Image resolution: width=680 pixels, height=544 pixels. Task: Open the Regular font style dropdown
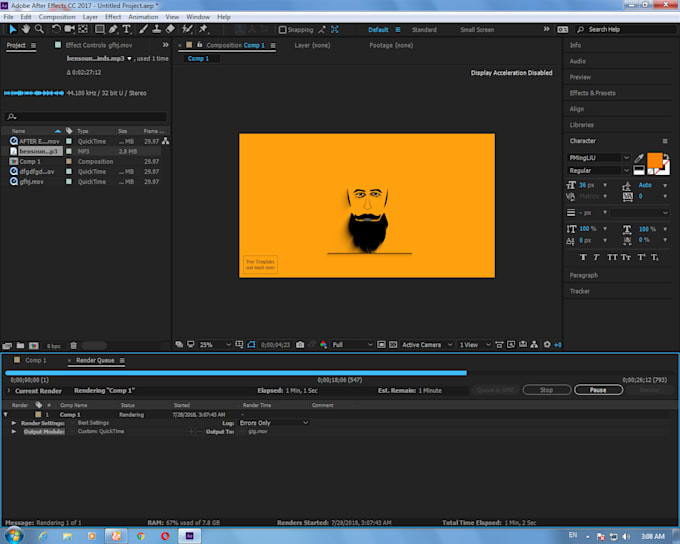pyautogui.click(x=598, y=170)
